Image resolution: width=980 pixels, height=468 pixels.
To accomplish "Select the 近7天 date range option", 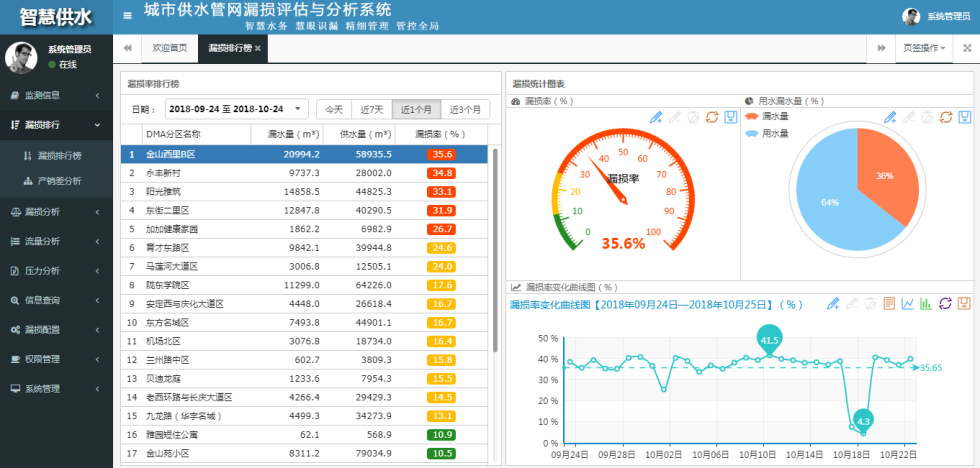I will pos(372,109).
